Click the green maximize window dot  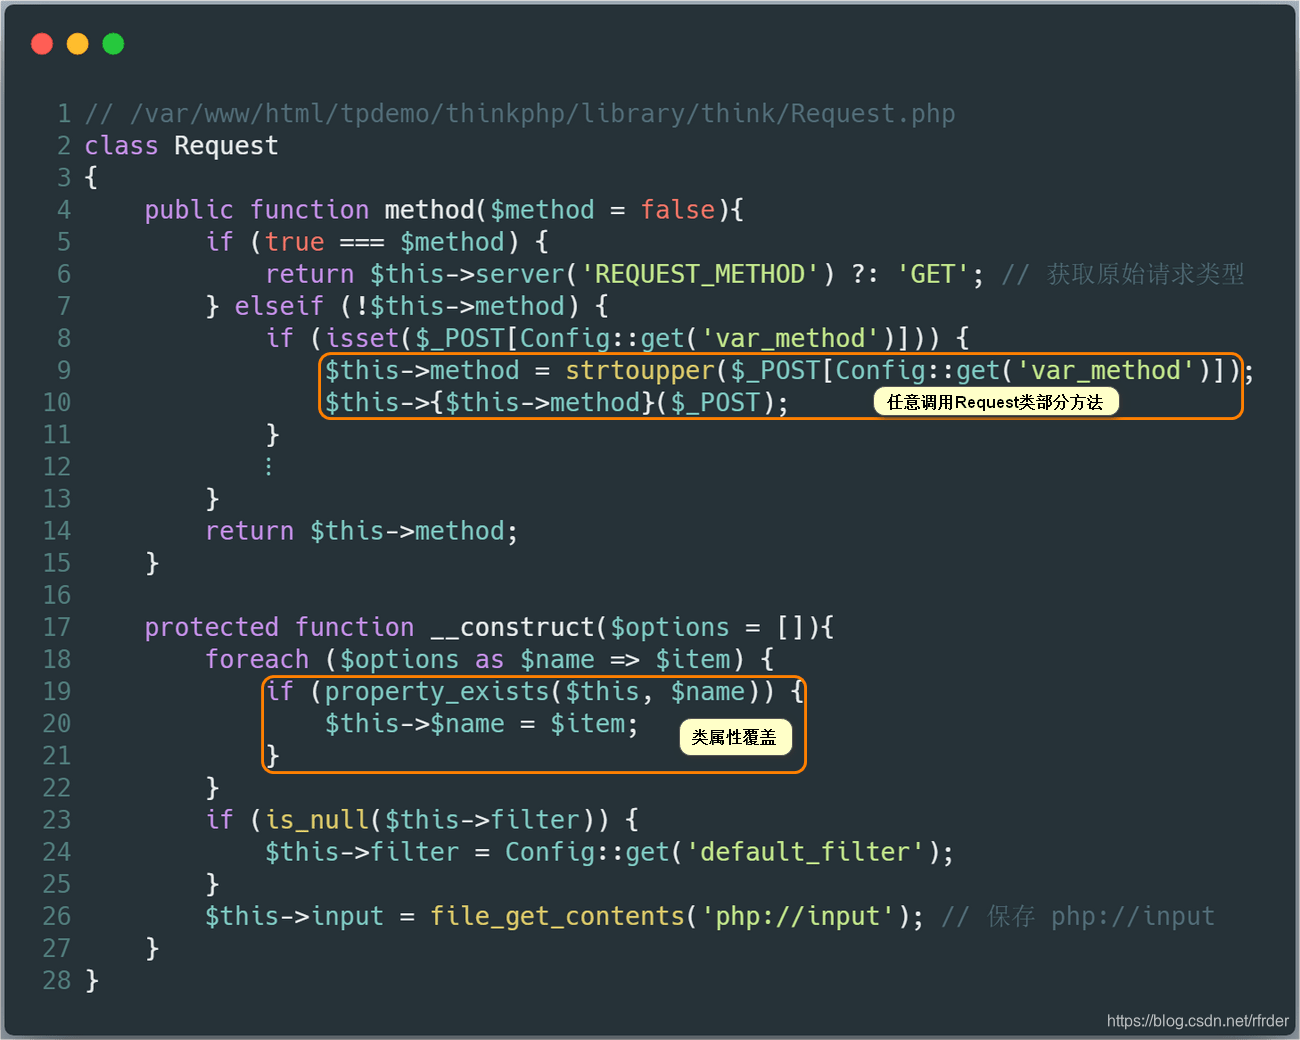pos(114,44)
